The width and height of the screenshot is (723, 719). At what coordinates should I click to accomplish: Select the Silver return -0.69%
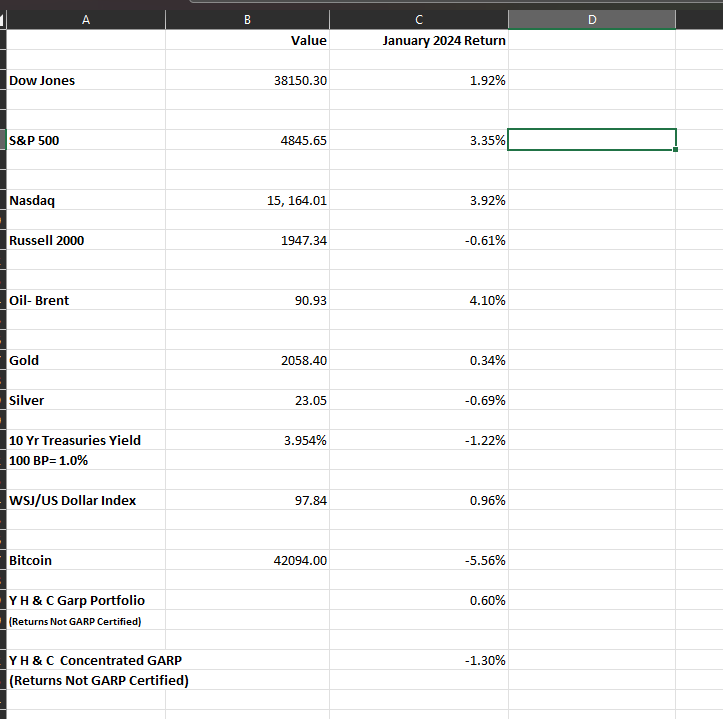(x=419, y=400)
